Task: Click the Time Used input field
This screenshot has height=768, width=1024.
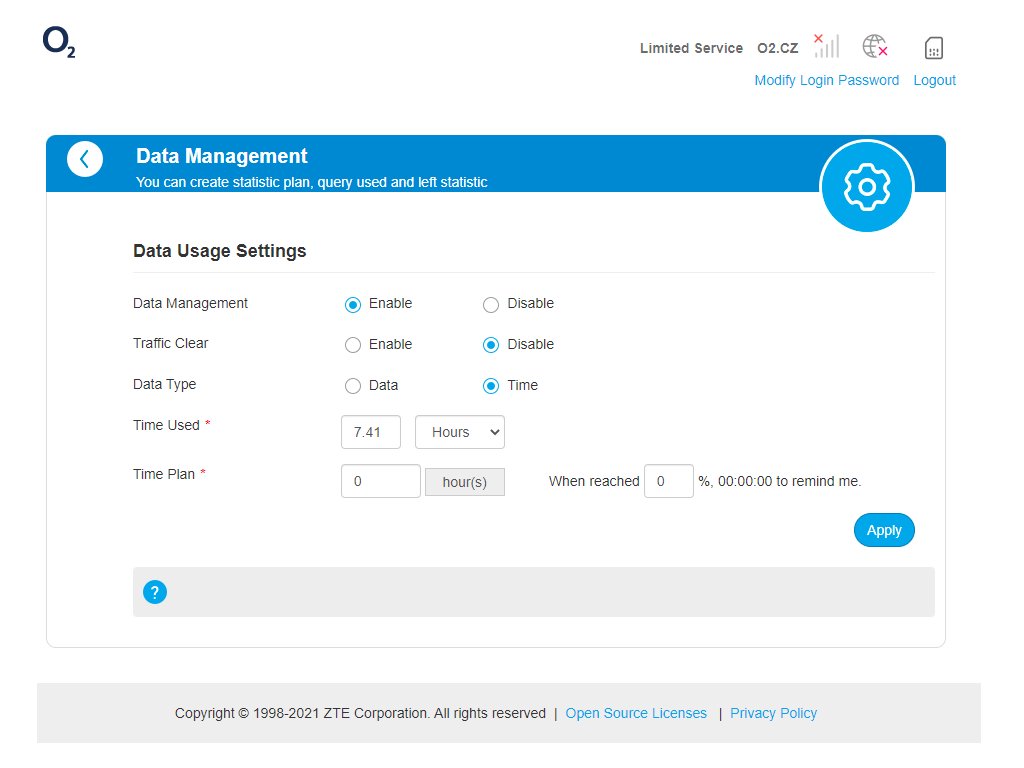Action: tap(371, 432)
